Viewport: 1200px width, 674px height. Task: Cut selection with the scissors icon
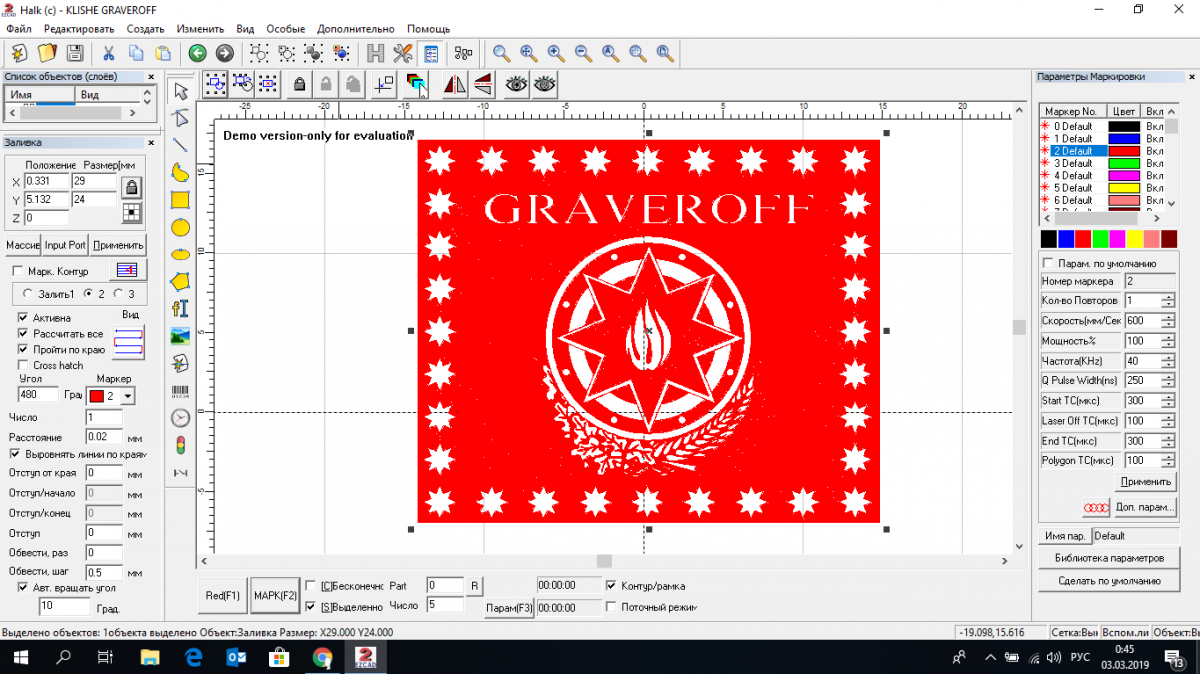point(108,52)
